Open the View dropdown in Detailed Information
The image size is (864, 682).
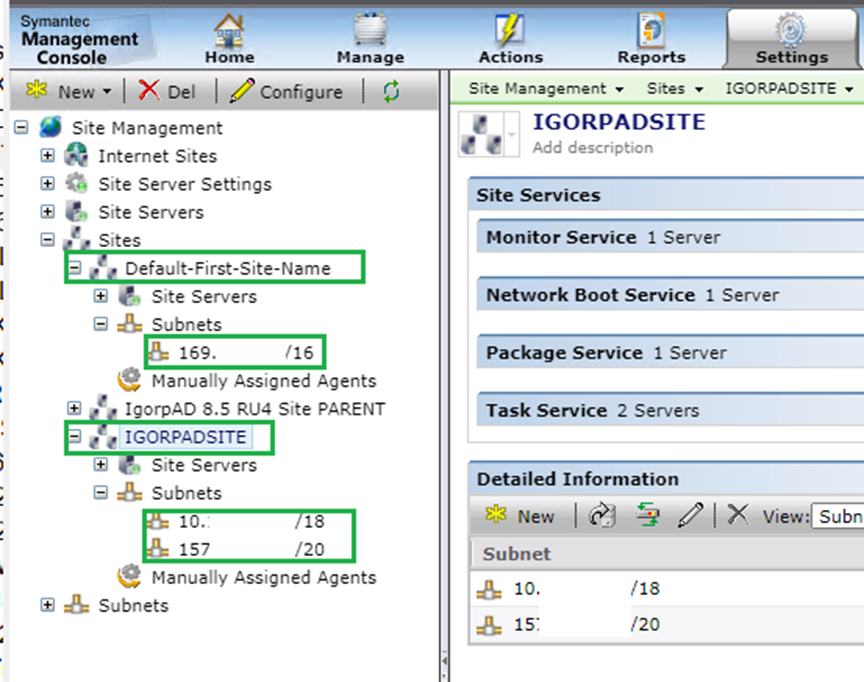[838, 516]
